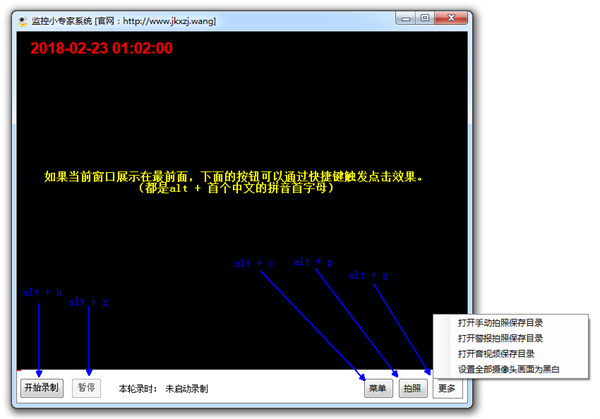600x419 pixels.
Task: Click the 未启动录制 recording status text
Action: tap(187, 388)
